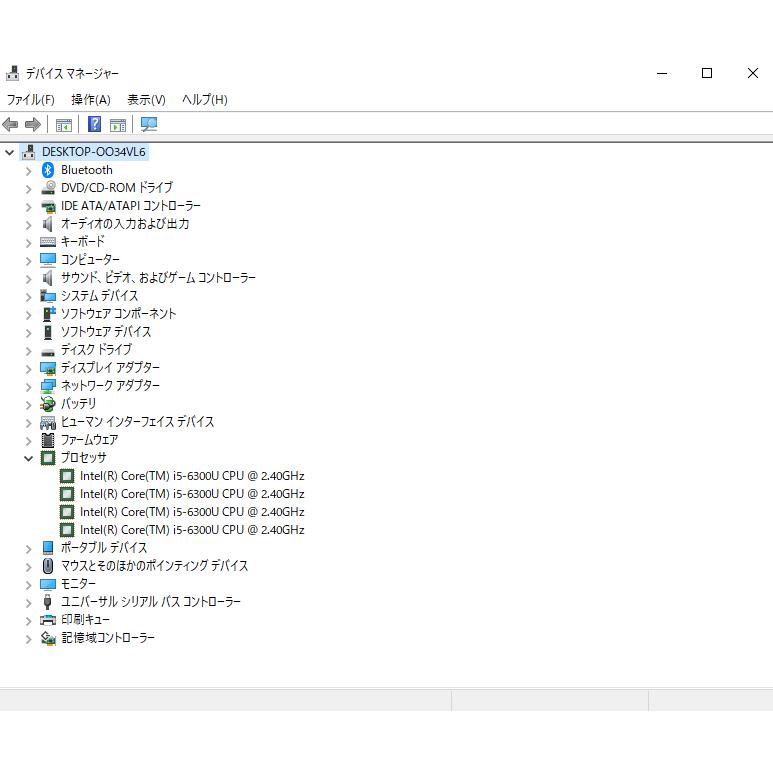773x773 pixels.
Task: Open the ヘルプ(H) menu
Action: click(x=205, y=100)
